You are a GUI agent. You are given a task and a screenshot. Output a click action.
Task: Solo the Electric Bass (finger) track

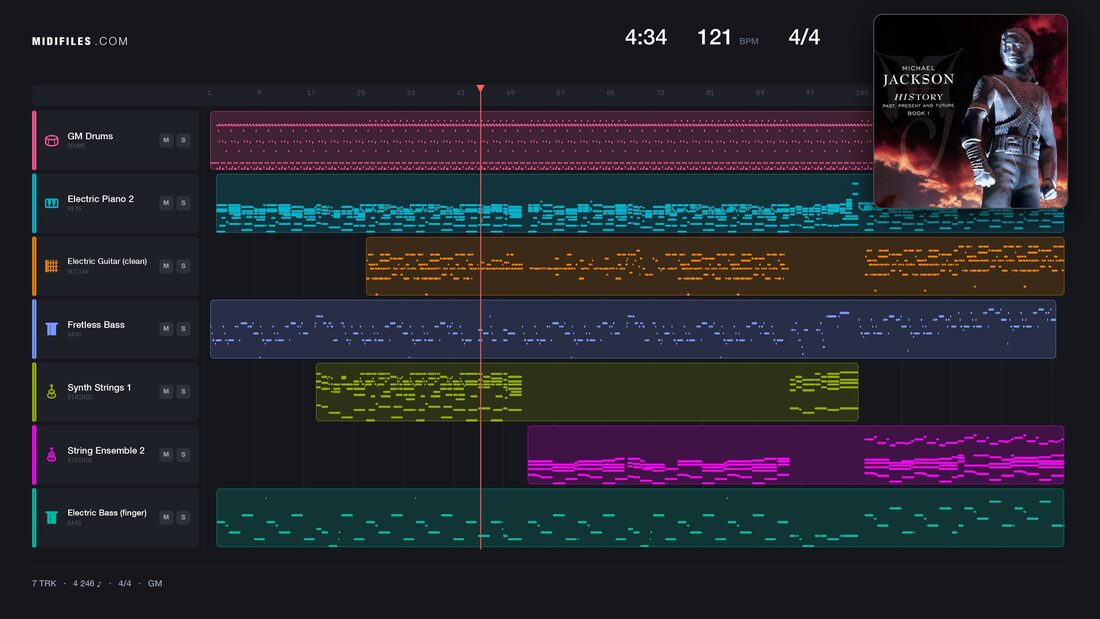tap(183, 517)
